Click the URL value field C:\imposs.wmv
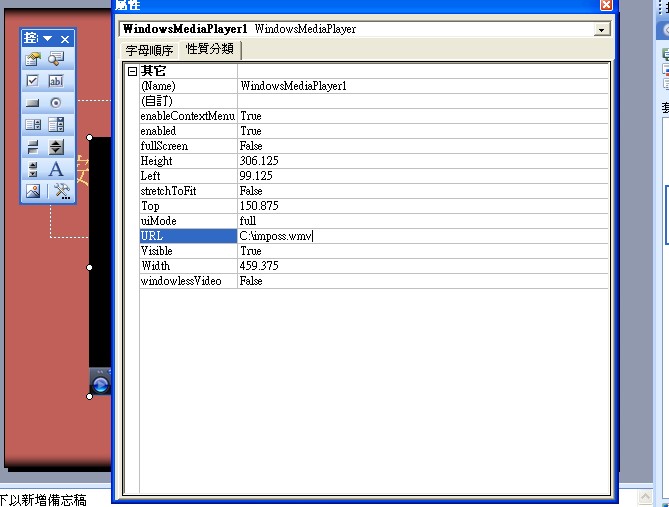The width and height of the screenshot is (669, 507). pyautogui.click(x=422, y=236)
